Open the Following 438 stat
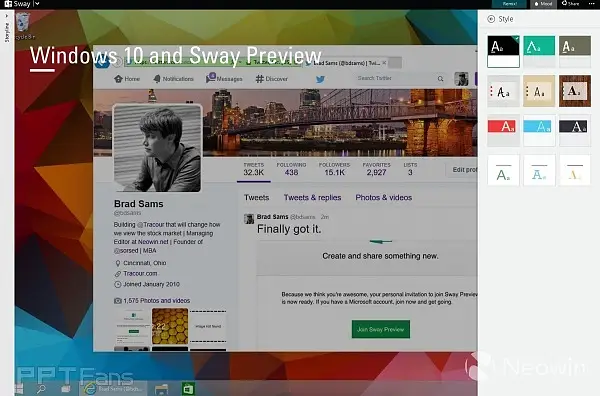 (x=291, y=169)
